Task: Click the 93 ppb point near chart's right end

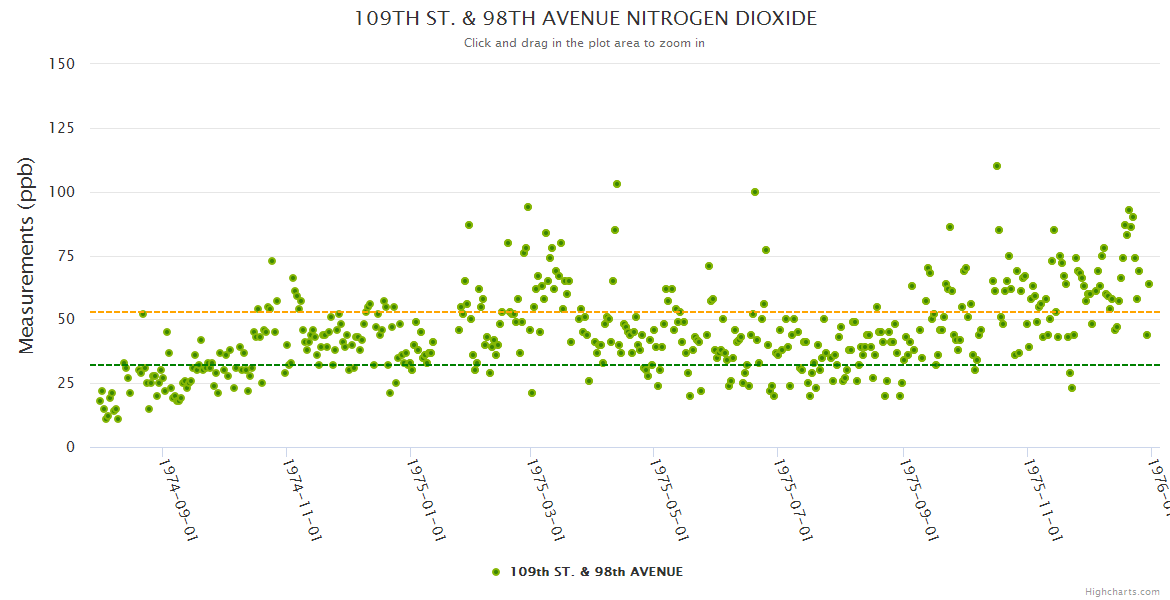Action: [x=1129, y=210]
